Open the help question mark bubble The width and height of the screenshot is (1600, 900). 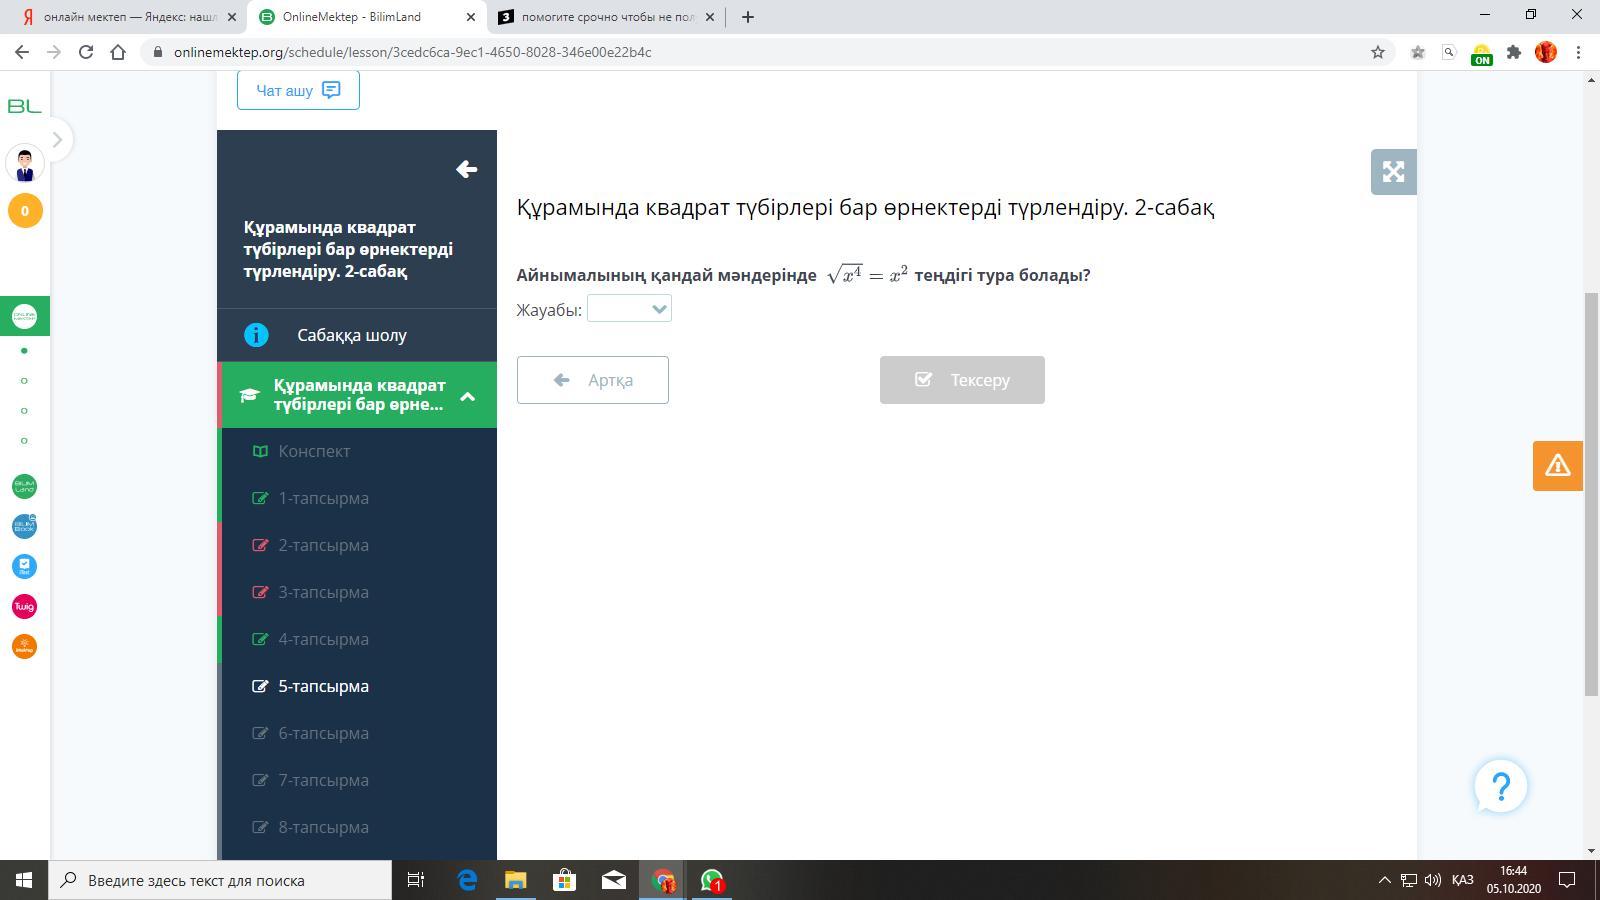(1500, 786)
